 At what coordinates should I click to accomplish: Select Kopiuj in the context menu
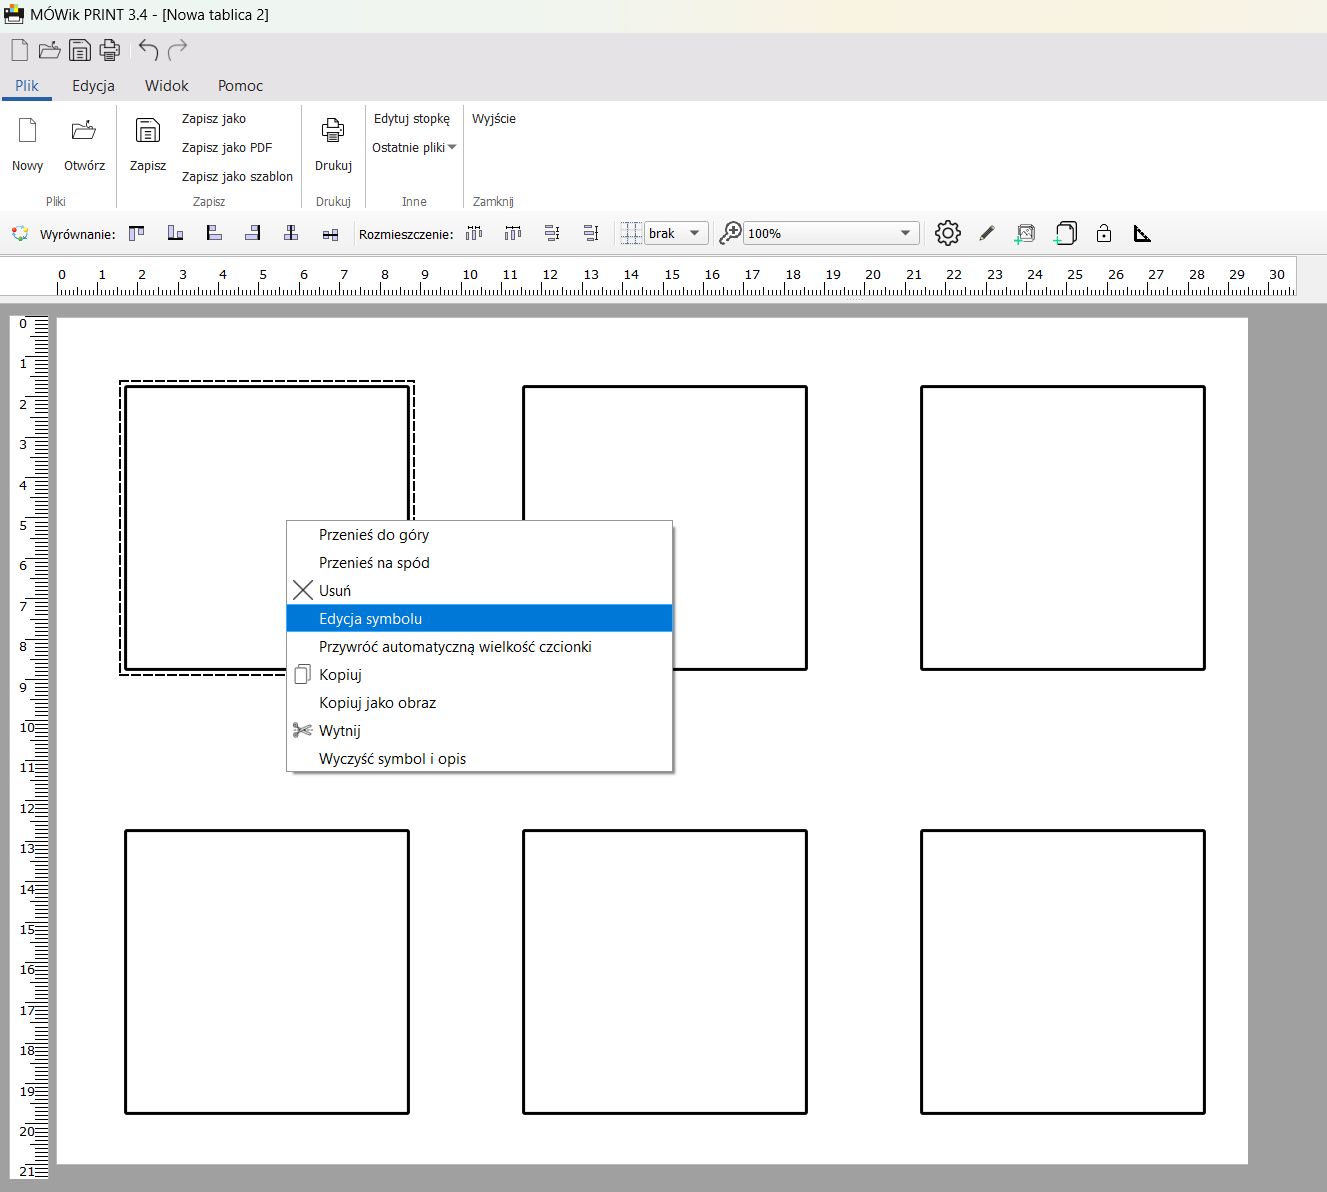(479, 675)
